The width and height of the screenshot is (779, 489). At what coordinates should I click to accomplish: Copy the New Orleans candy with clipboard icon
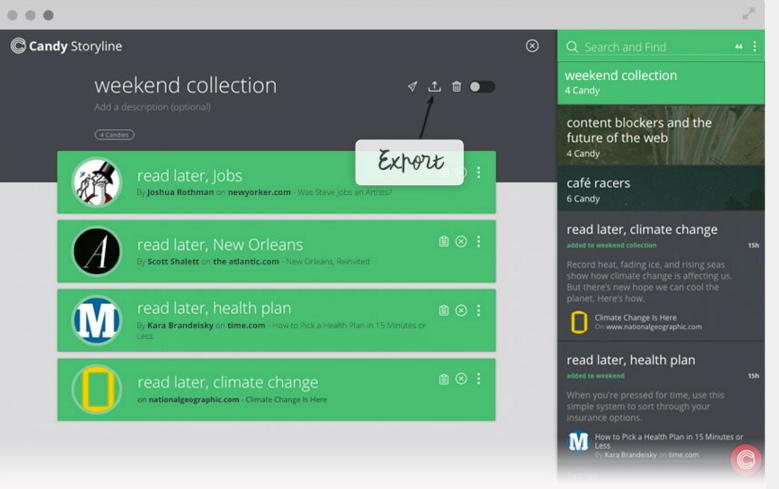tap(444, 242)
